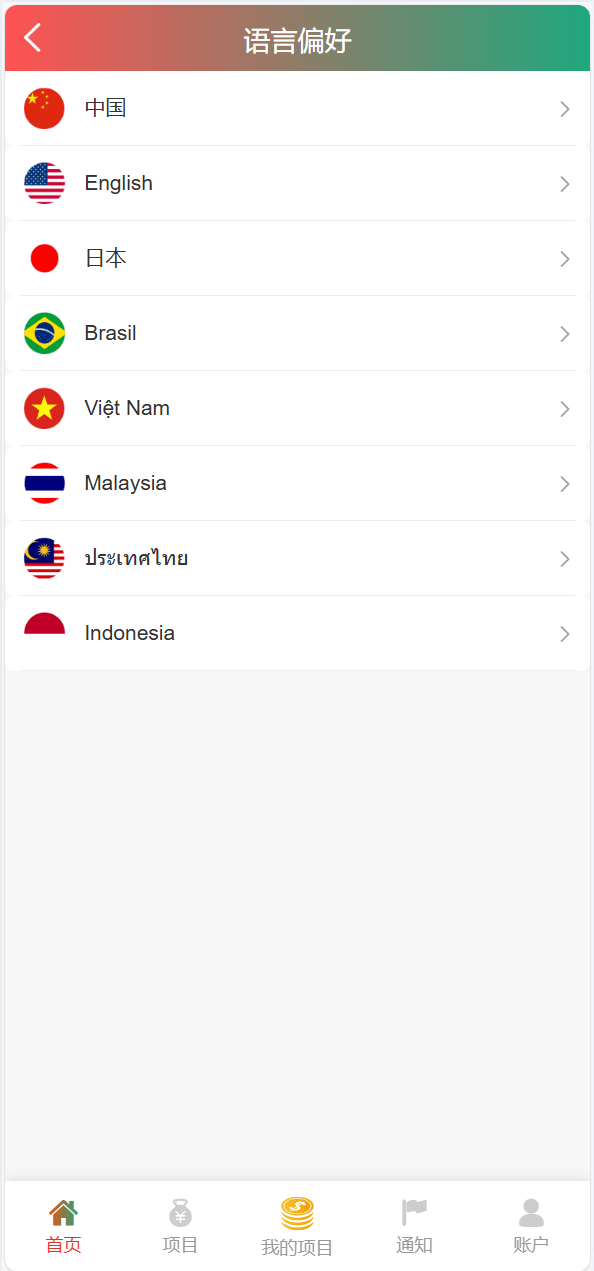Open the 我的项目 coins tab
Viewport: 594px width, 1271px height.
pyautogui.click(x=297, y=1228)
